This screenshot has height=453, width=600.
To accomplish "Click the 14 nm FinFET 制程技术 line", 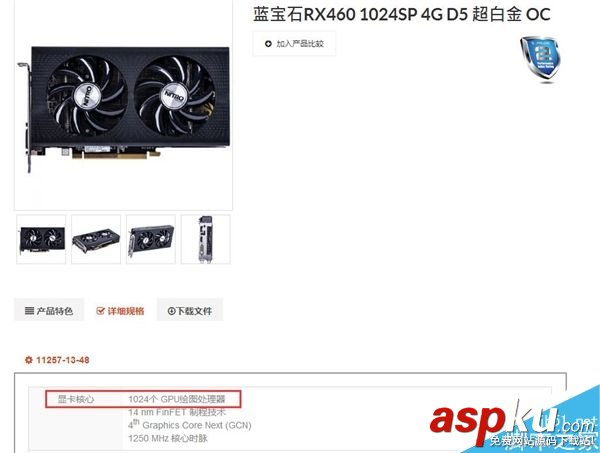I will point(177,412).
